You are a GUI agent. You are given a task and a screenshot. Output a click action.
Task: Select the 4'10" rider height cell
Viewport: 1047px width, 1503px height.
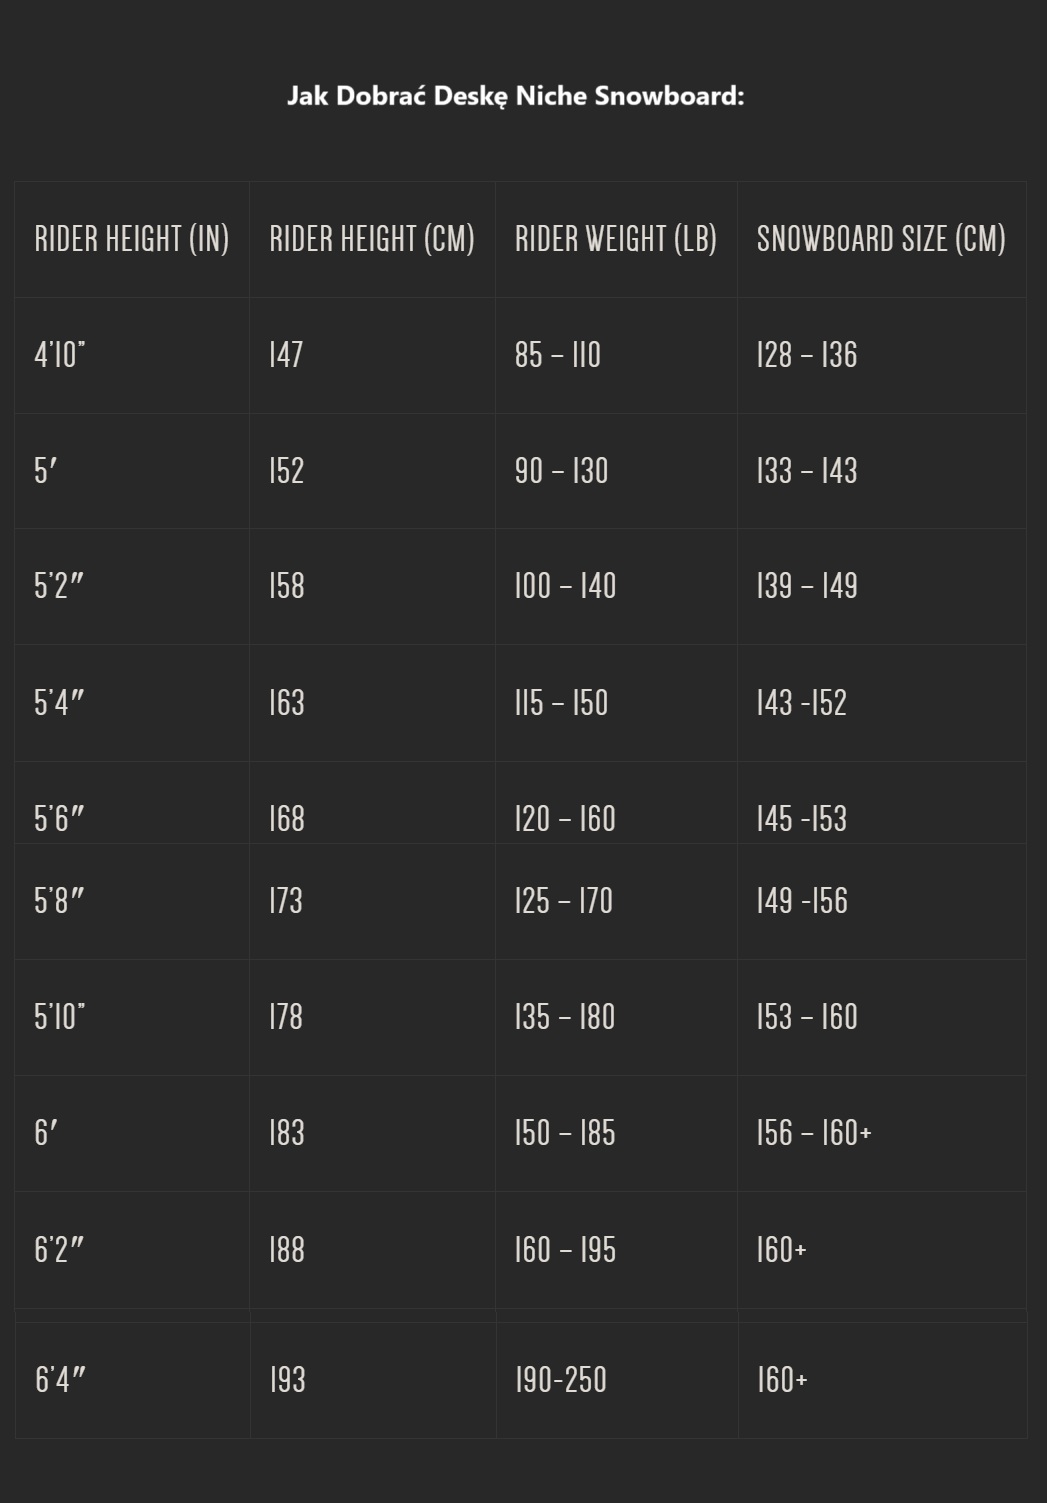(x=60, y=355)
